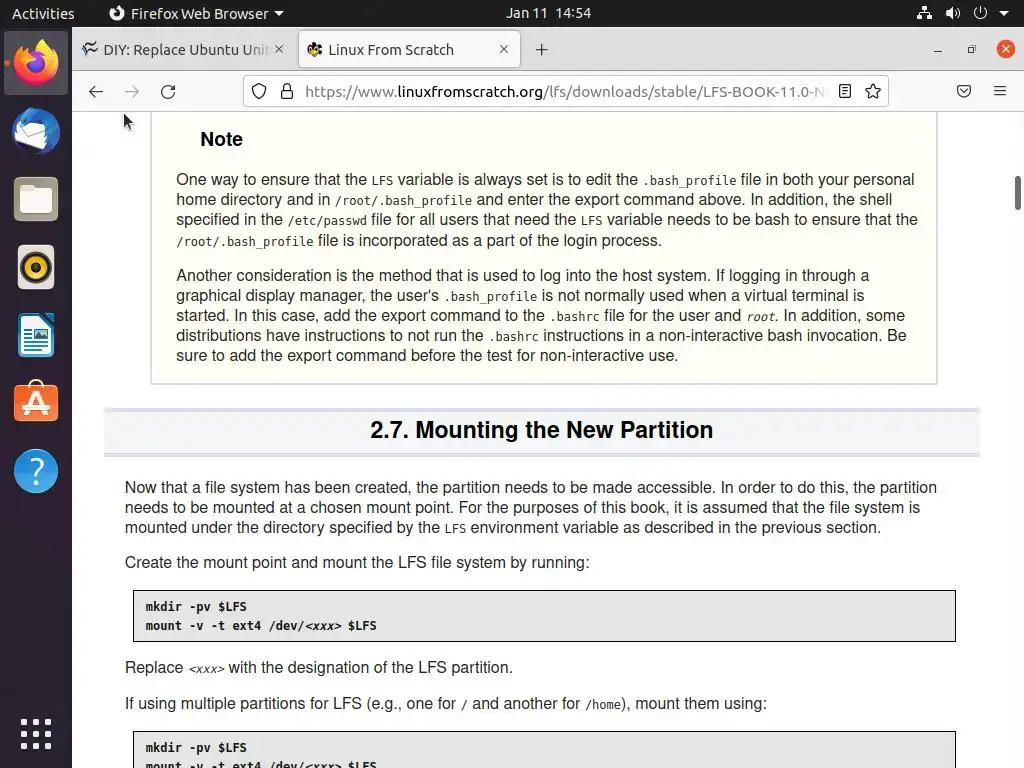This screenshot has width=1024, height=768.
Task: Switch to the 'DIY: Replace Ubuntu Uni' tab
Action: [x=185, y=50]
